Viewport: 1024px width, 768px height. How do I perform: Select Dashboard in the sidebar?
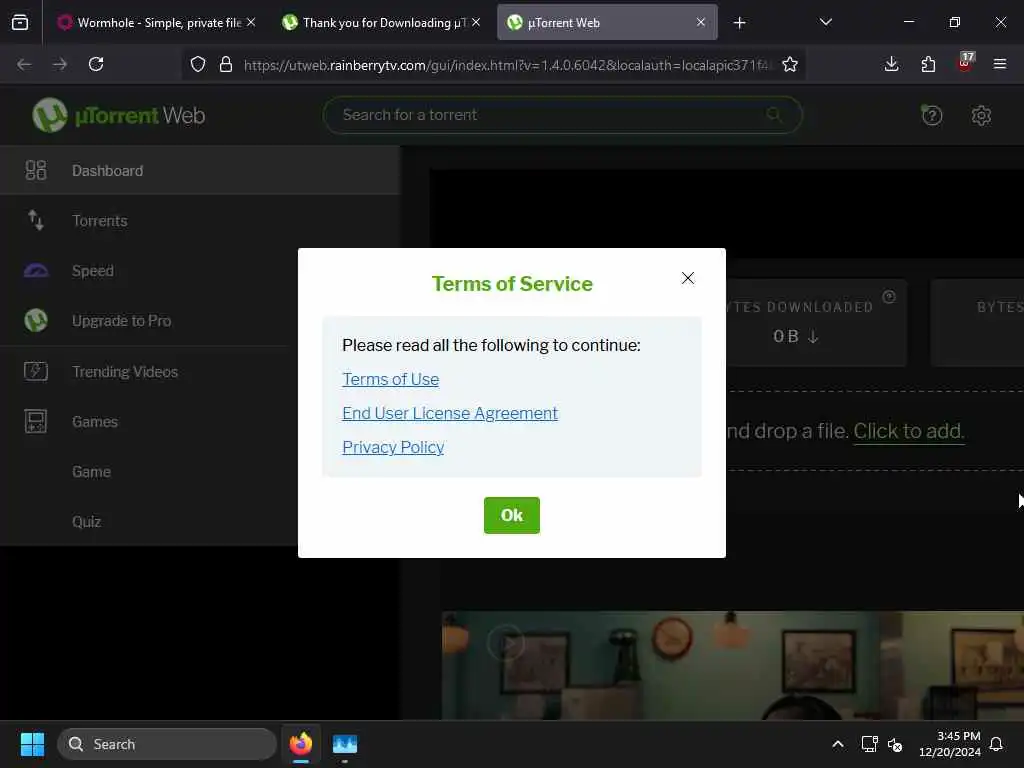(x=200, y=170)
